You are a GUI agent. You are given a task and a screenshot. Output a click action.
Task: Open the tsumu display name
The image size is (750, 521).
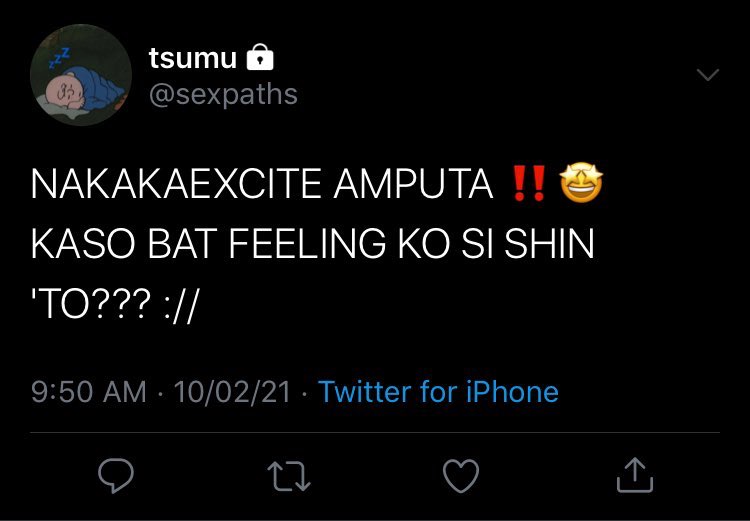point(193,58)
